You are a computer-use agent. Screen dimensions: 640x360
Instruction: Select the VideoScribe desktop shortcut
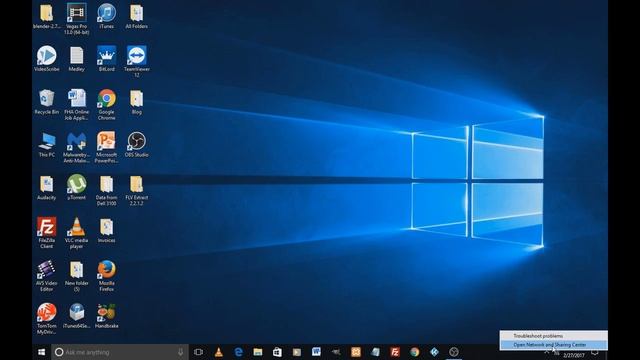[x=47, y=59]
